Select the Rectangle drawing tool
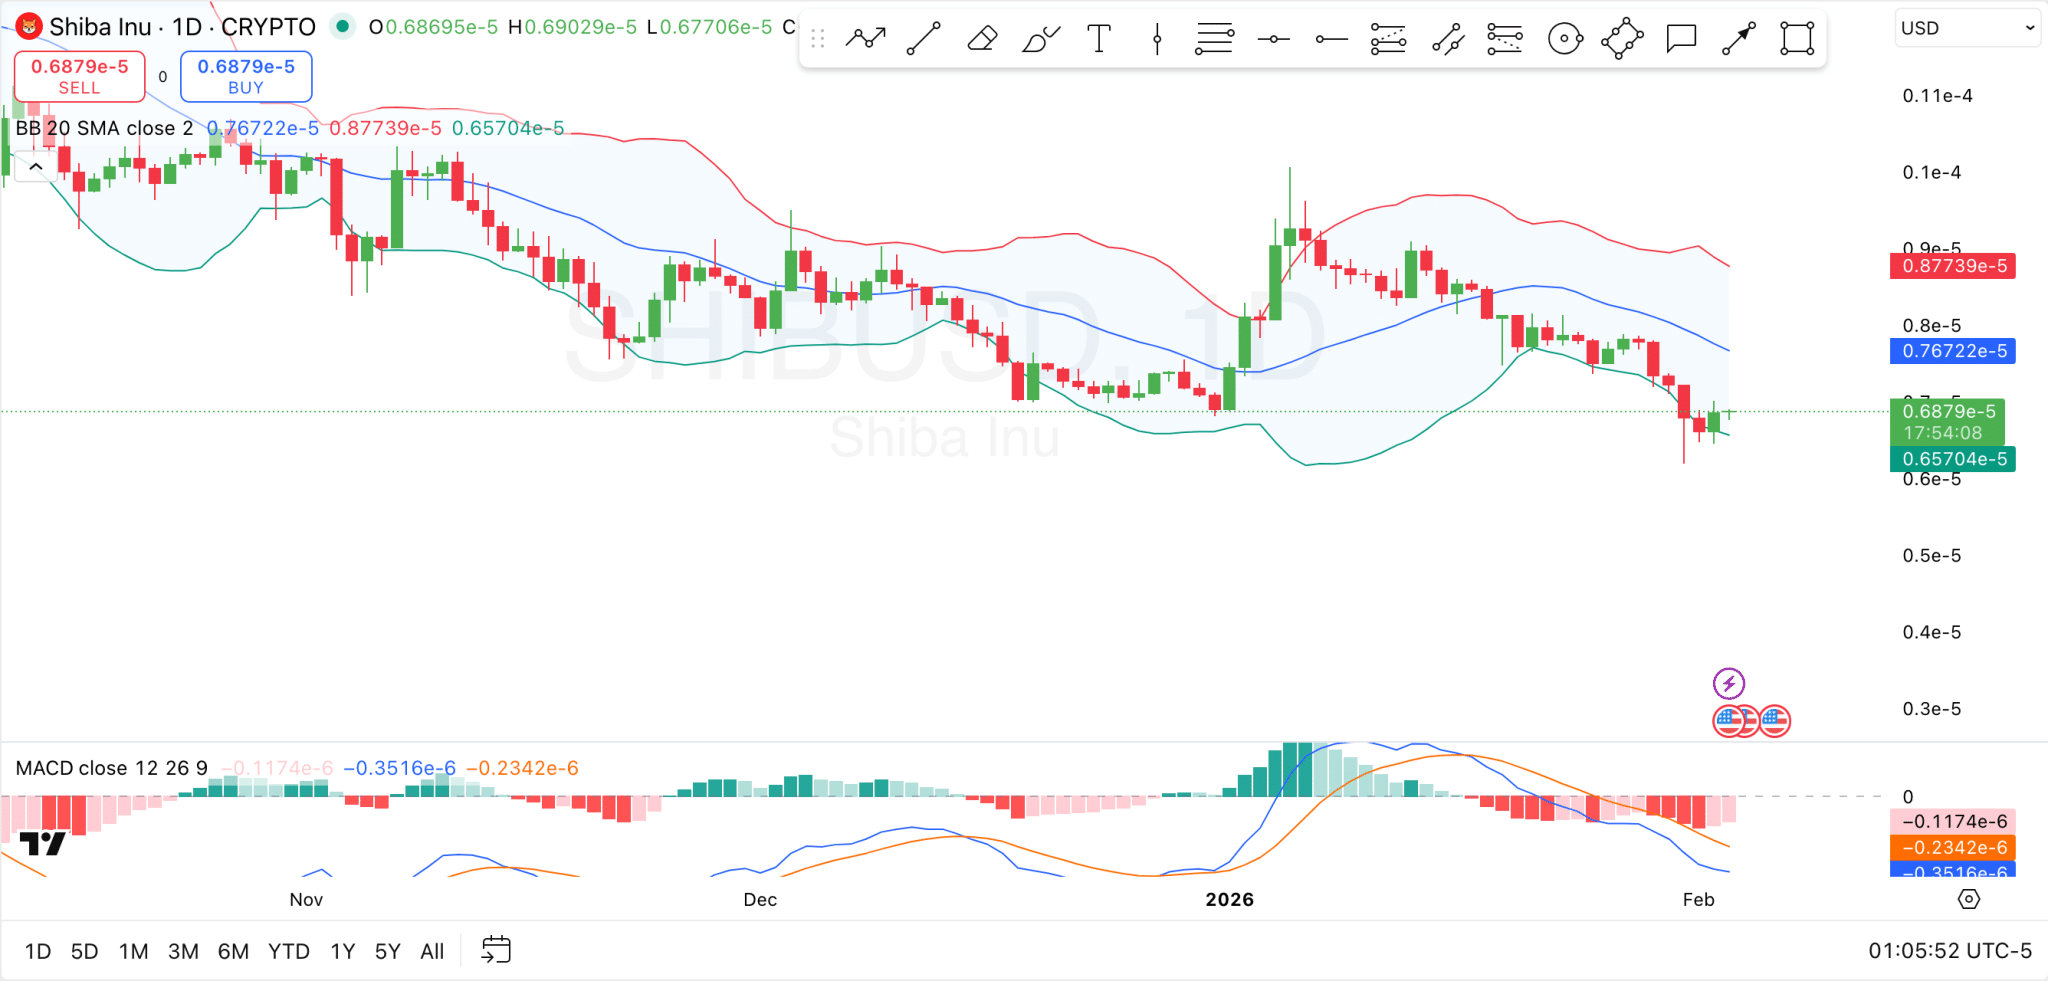The height and width of the screenshot is (981, 2048). (x=1795, y=37)
